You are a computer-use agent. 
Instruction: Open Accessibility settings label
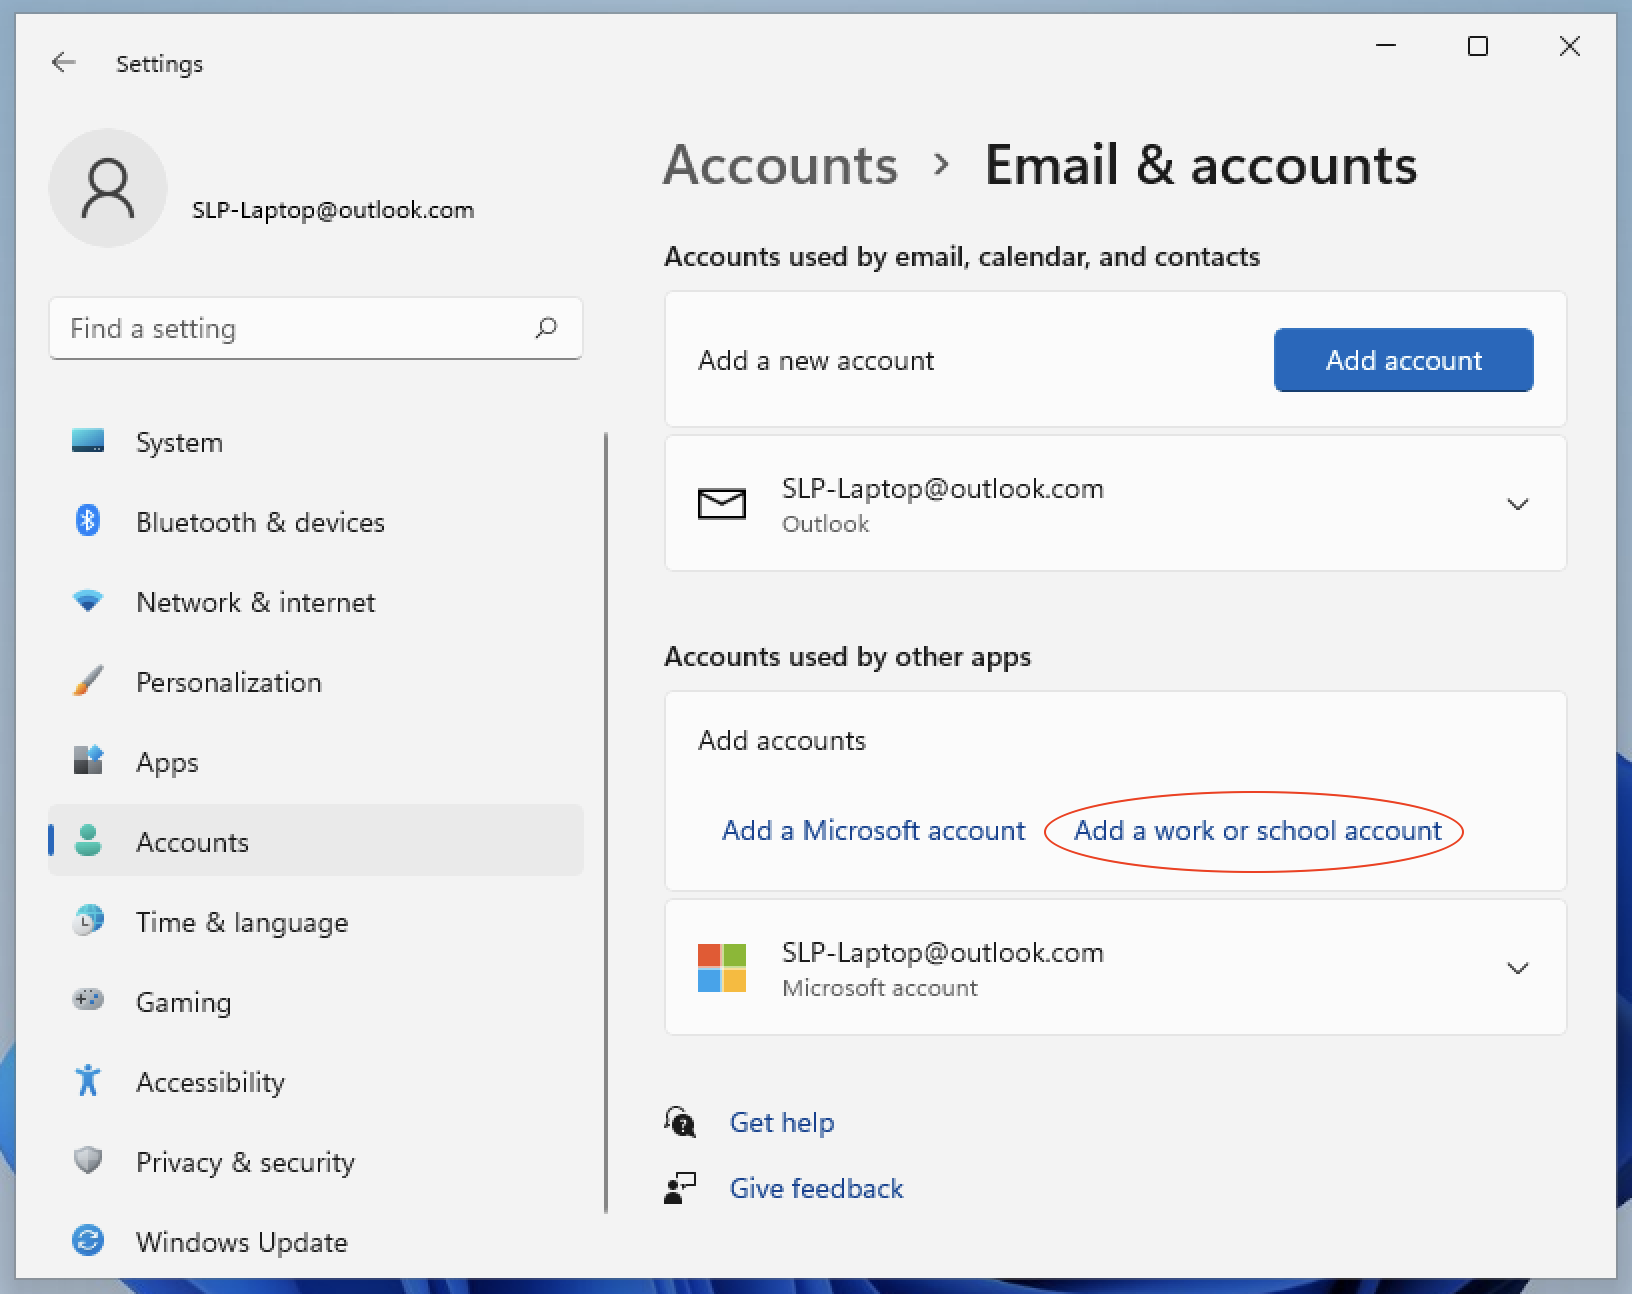[x=210, y=1083]
